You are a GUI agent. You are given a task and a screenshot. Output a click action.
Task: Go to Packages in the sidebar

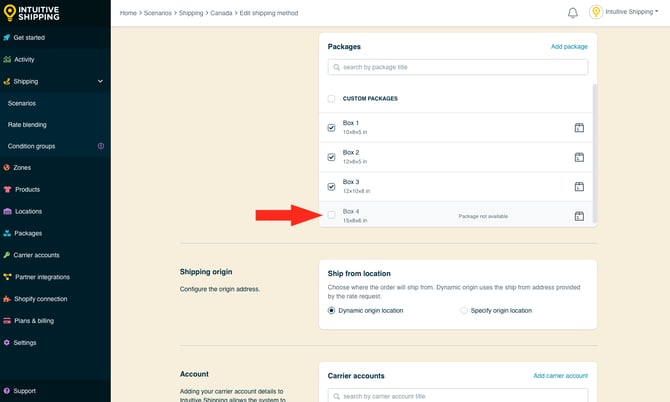(28, 233)
